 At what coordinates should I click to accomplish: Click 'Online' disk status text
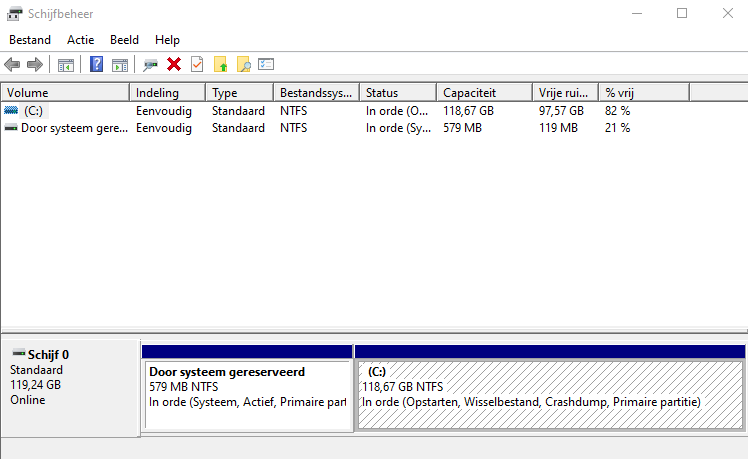click(28, 400)
